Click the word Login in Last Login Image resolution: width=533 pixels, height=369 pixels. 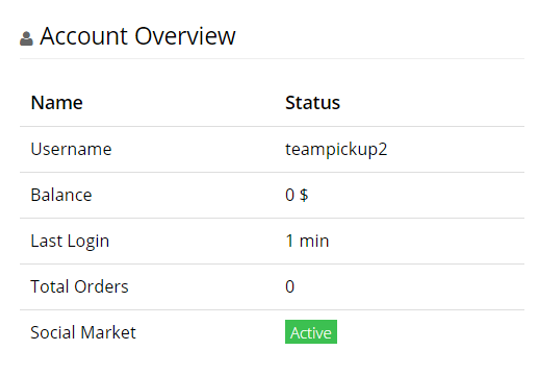point(88,242)
